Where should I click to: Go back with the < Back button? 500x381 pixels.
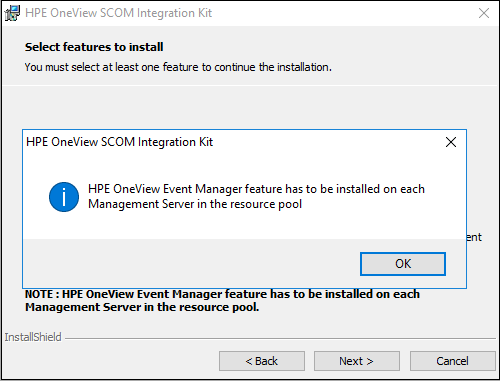click(262, 361)
